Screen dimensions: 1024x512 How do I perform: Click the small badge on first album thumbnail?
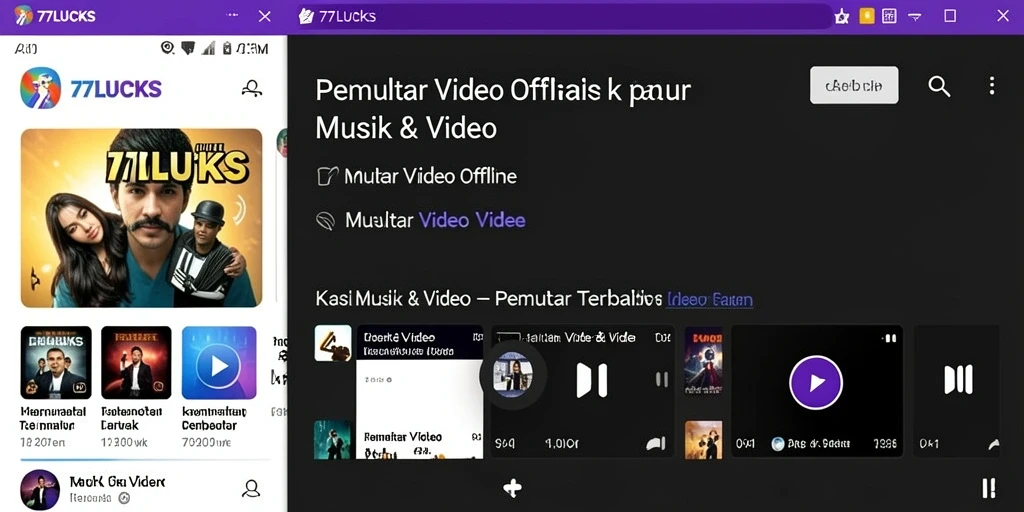point(82,388)
